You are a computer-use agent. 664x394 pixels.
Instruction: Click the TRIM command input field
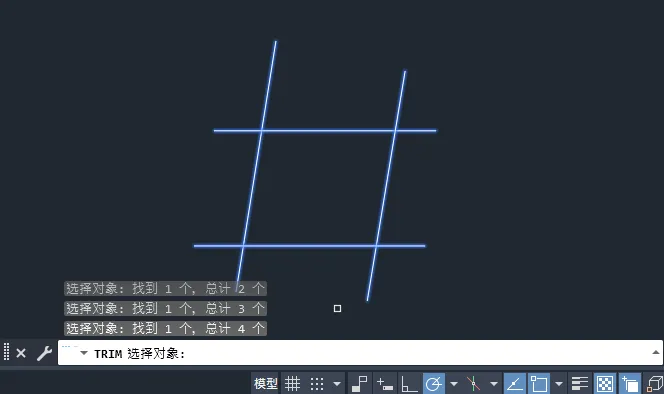360,352
